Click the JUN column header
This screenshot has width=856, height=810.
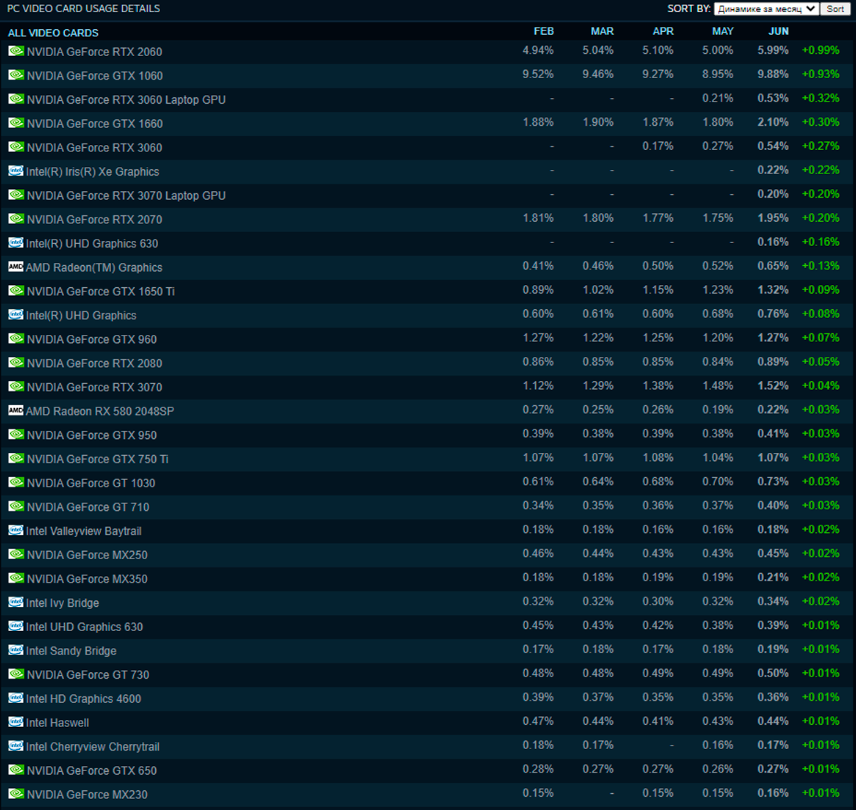[778, 32]
